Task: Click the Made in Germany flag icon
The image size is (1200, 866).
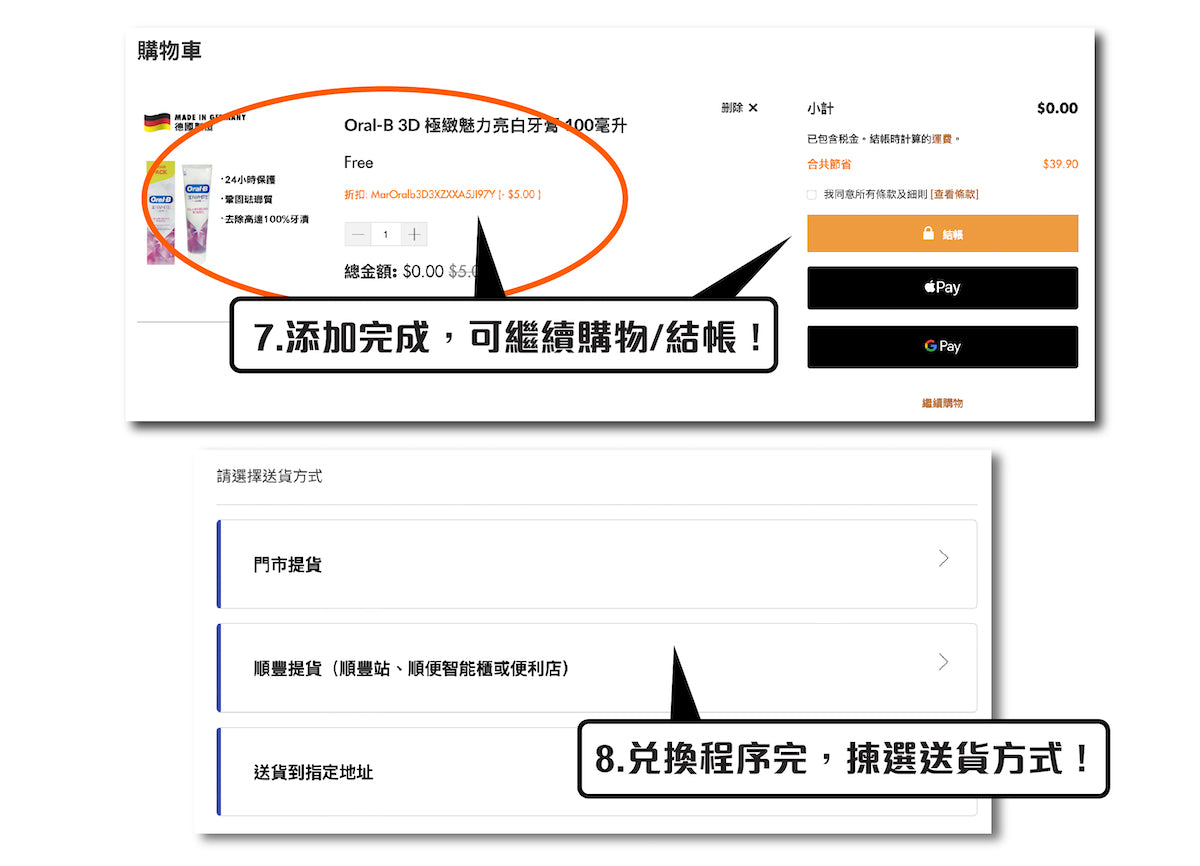Action: 156,123
